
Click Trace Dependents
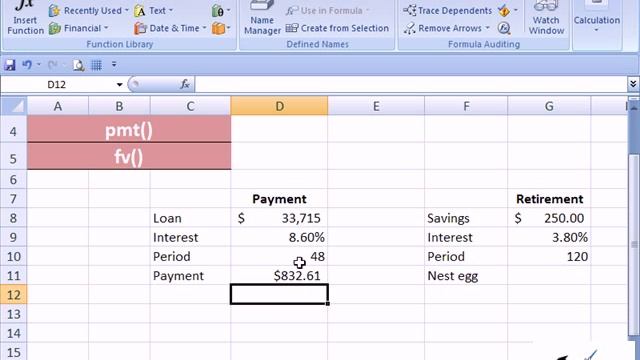pos(447,11)
